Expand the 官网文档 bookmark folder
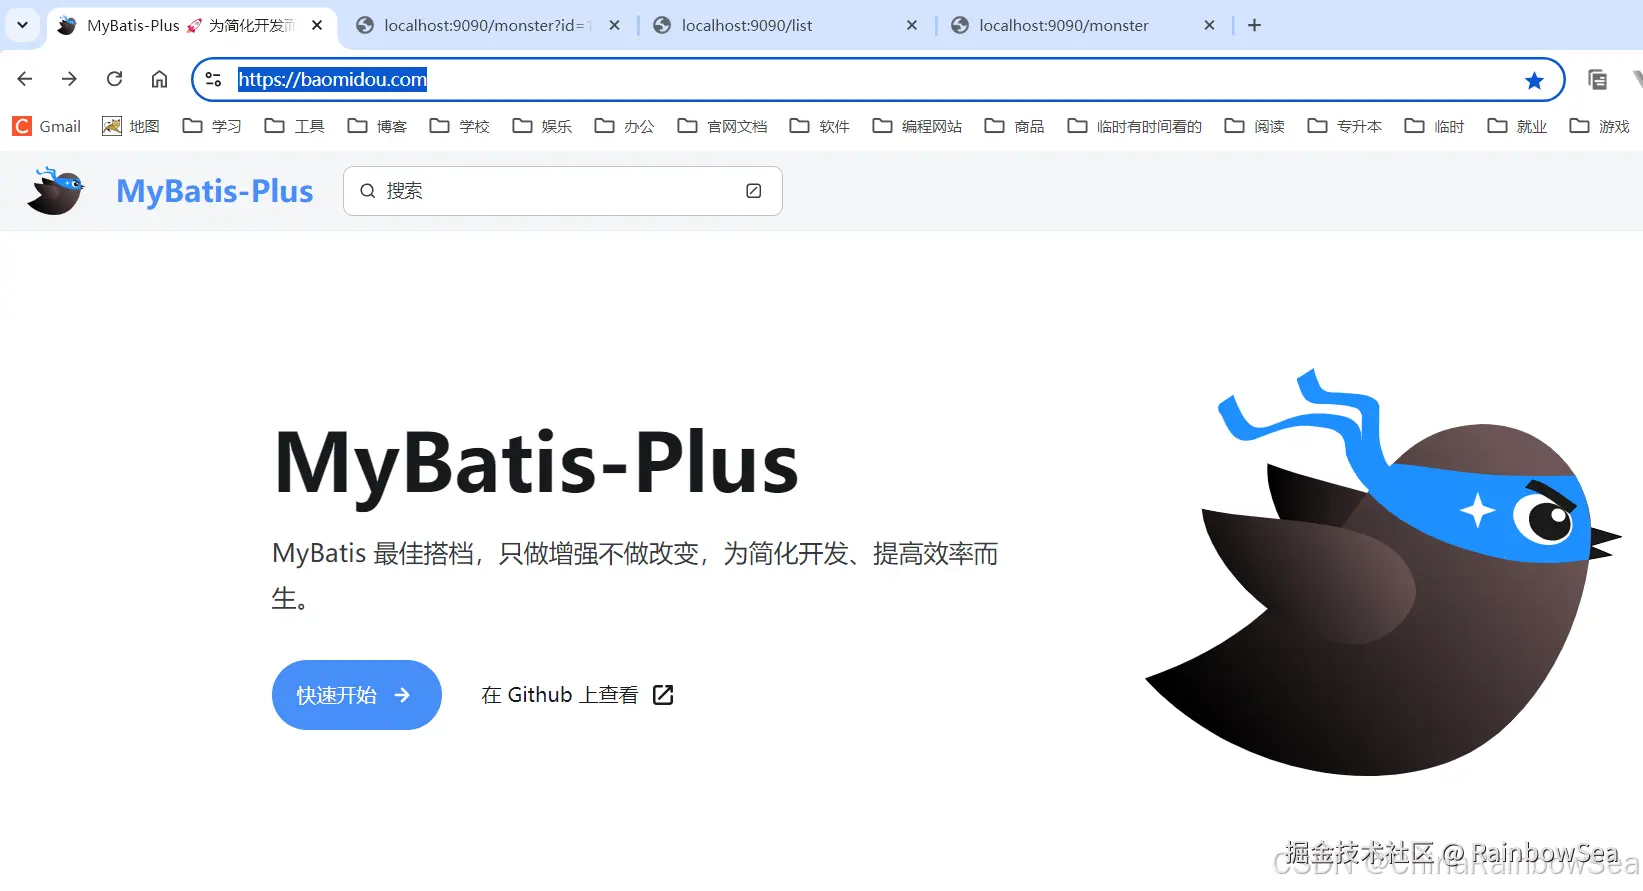This screenshot has height=891, width=1643. 722,126
